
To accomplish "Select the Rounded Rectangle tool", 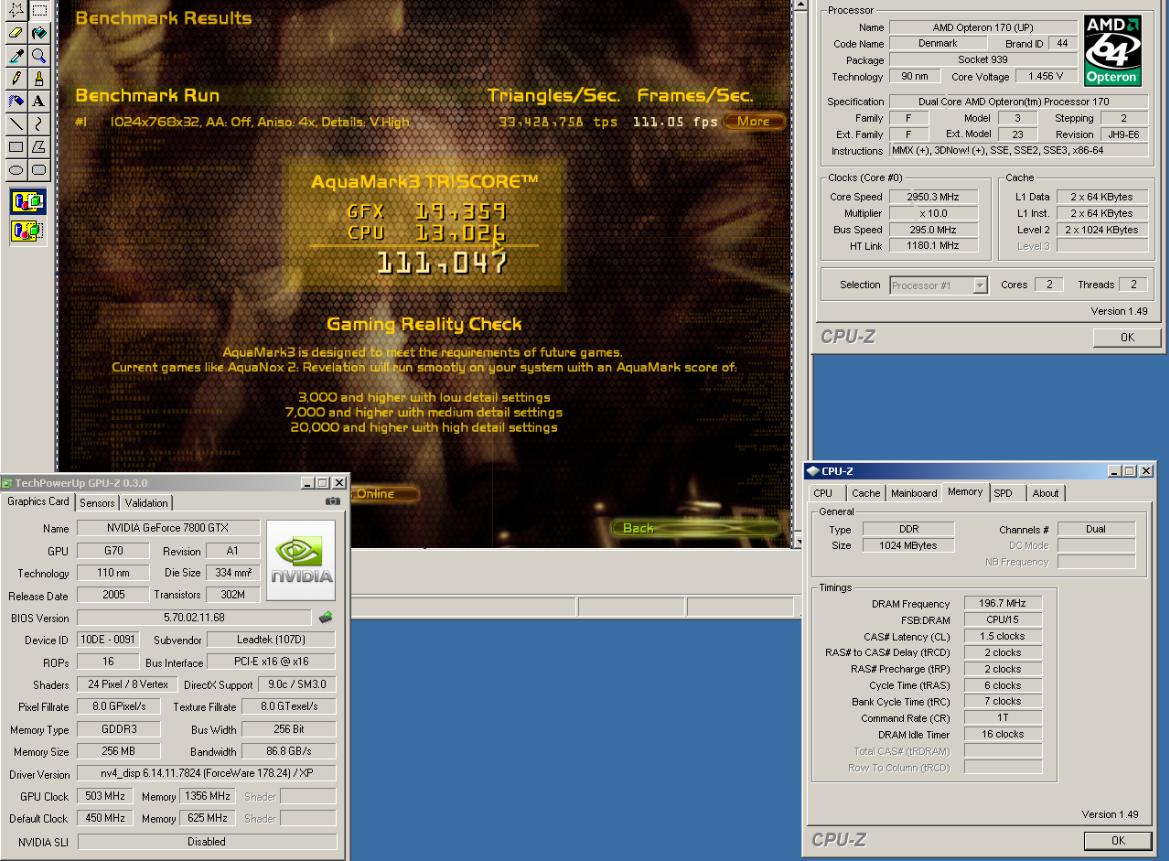I will 39,170.
